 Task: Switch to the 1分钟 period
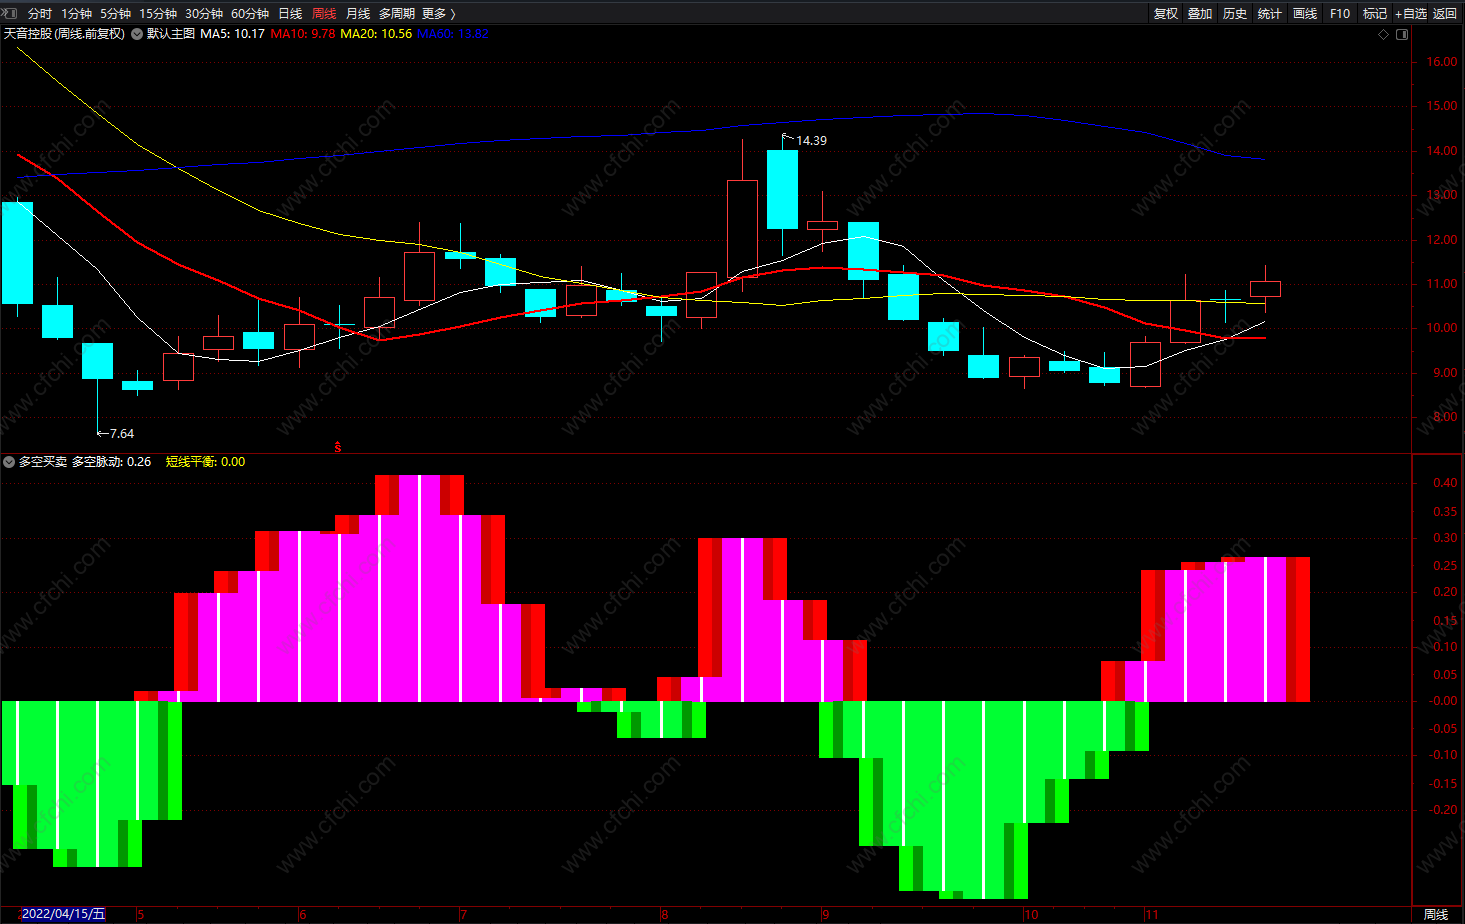click(76, 13)
